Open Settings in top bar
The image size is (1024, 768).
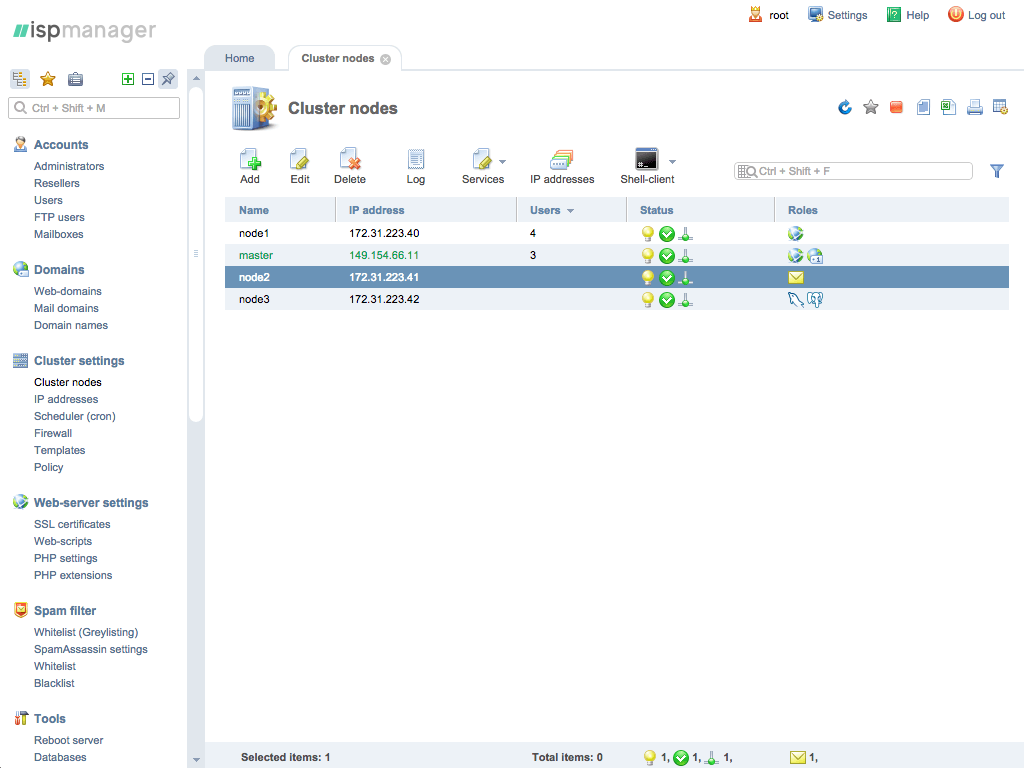[x=838, y=15]
